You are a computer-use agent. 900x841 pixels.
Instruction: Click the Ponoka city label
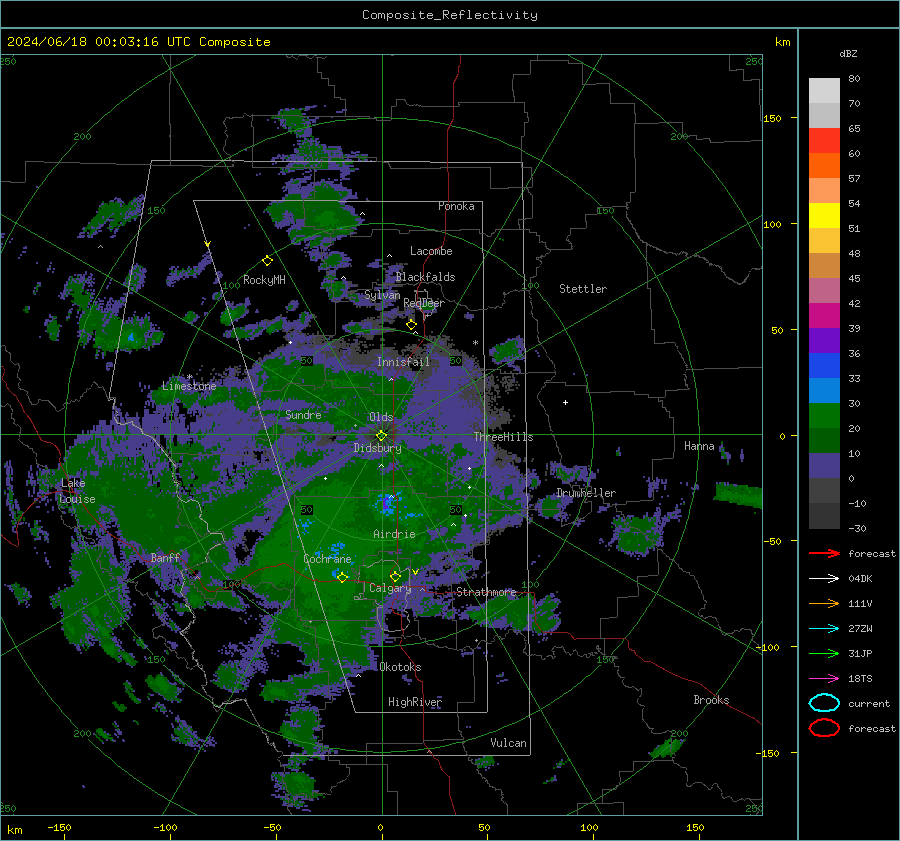click(456, 206)
